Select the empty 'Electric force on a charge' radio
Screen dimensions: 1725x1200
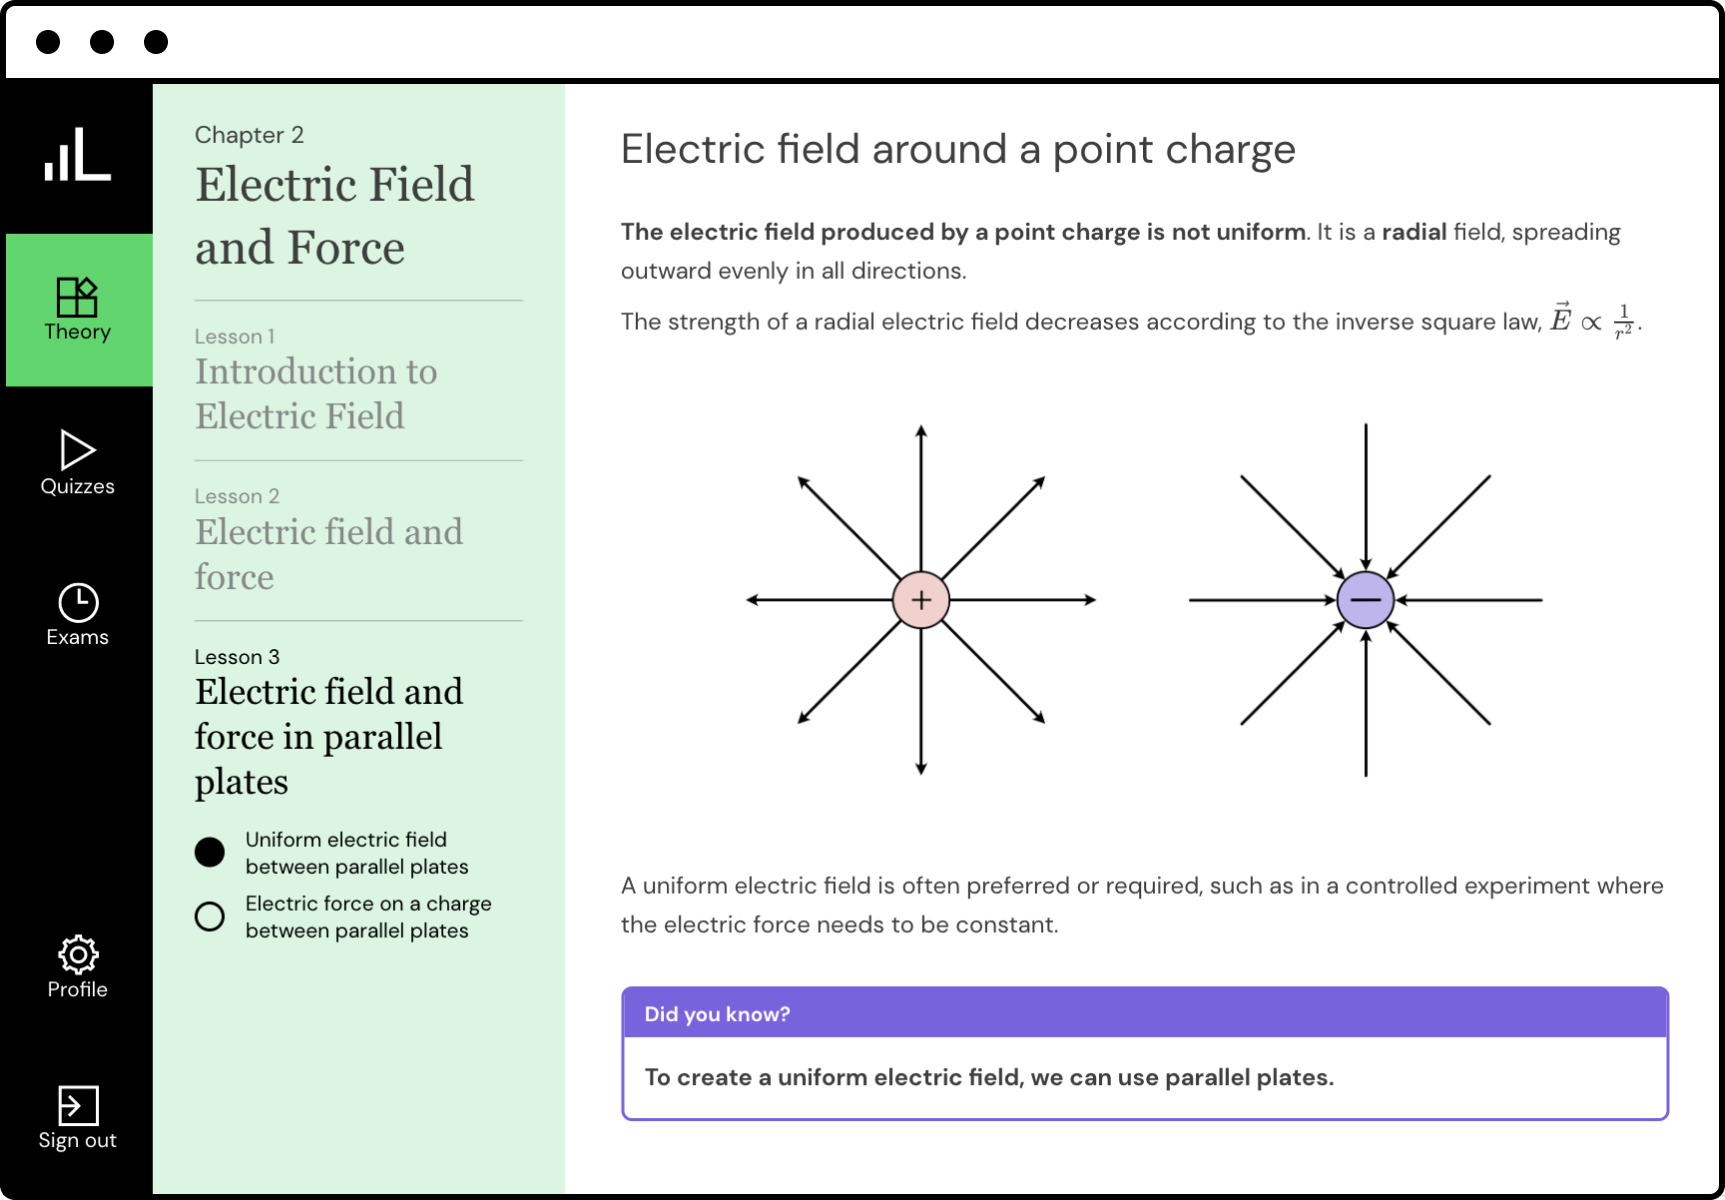pyautogui.click(x=210, y=916)
